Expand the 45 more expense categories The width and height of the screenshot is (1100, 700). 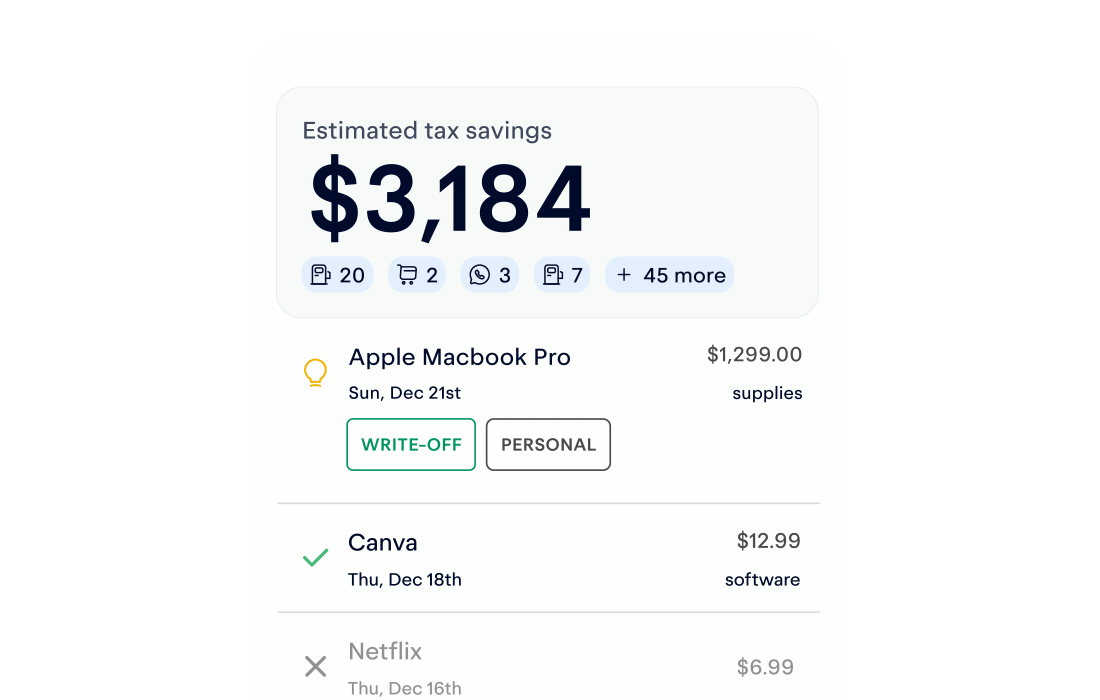pos(670,275)
